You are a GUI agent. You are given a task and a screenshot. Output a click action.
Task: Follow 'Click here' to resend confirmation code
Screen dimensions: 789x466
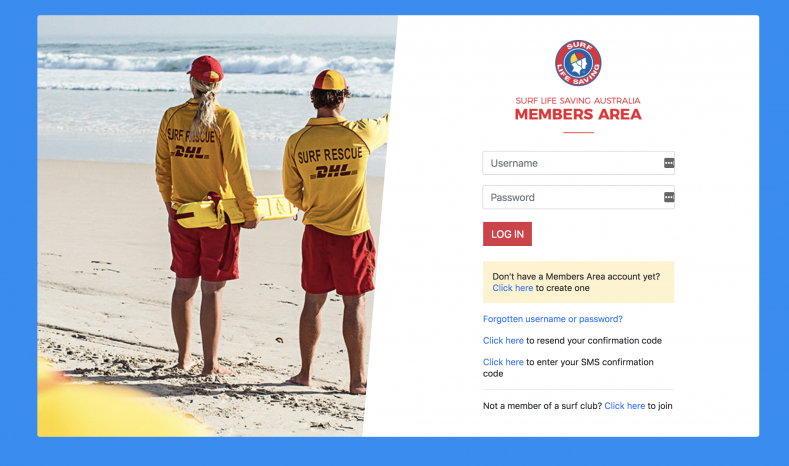click(x=503, y=341)
